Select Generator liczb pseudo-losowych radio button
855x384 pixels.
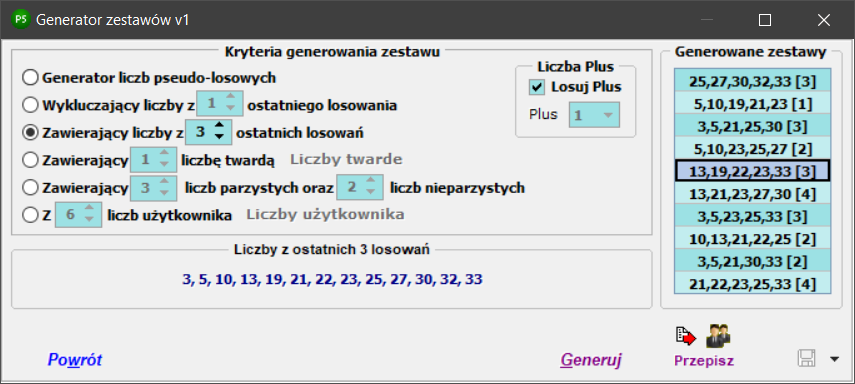[30, 77]
